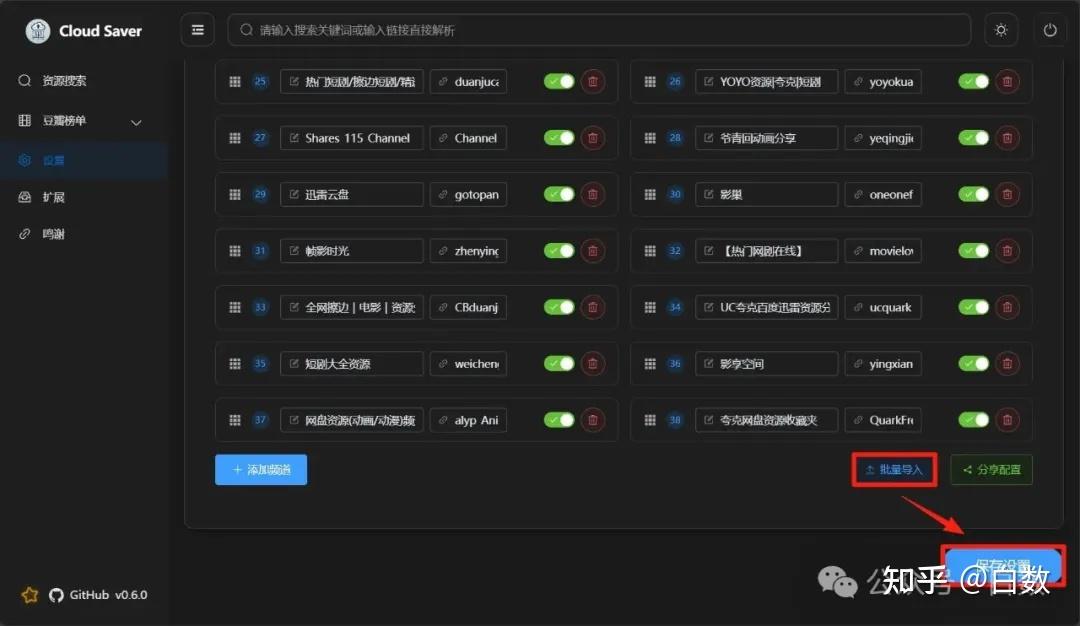Turn off the switch for channel 38 夸克网盘资源收藏夹
Screen dimensions: 1080x626
(972, 419)
